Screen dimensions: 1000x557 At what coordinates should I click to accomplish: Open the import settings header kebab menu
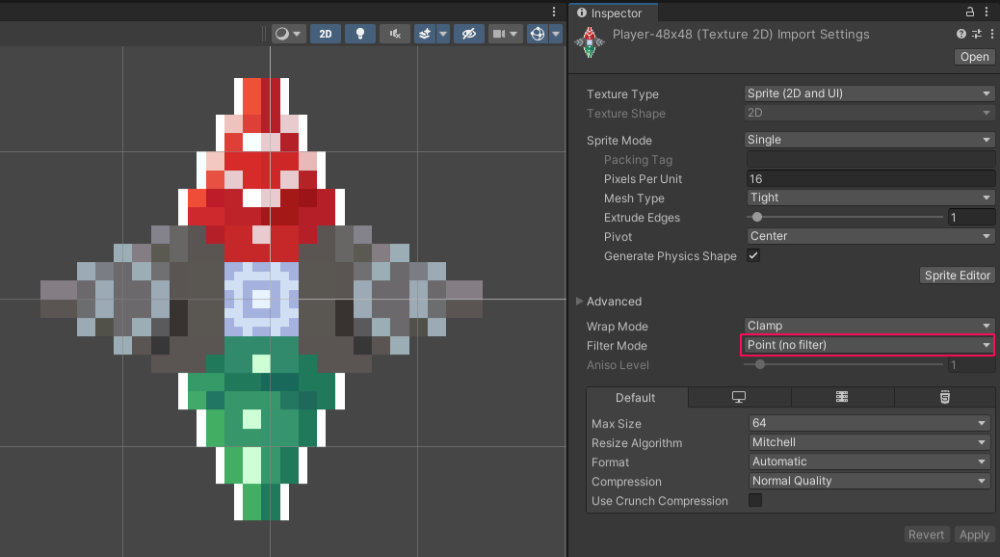(x=992, y=34)
